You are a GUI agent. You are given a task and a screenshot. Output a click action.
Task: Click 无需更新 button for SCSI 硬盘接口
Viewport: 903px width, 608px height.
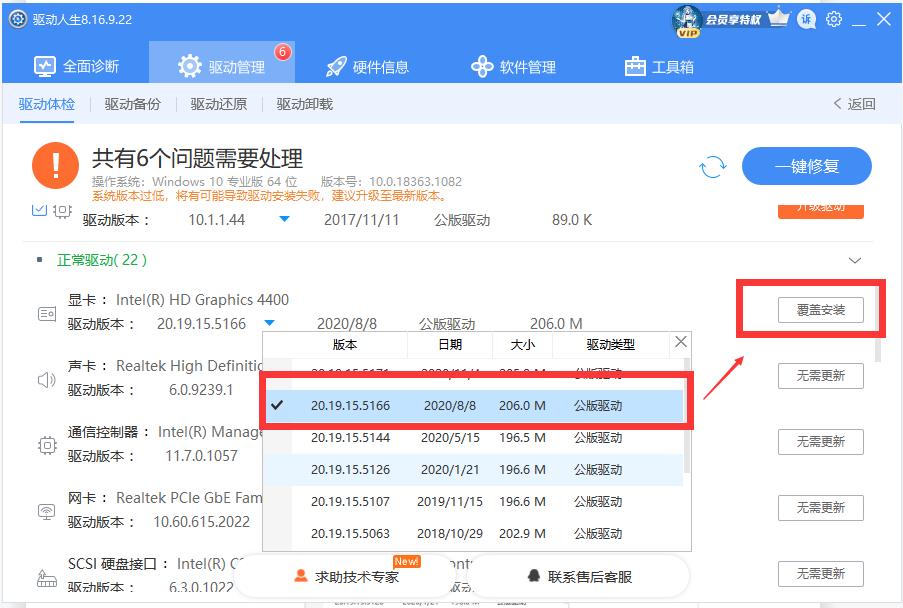click(x=821, y=573)
